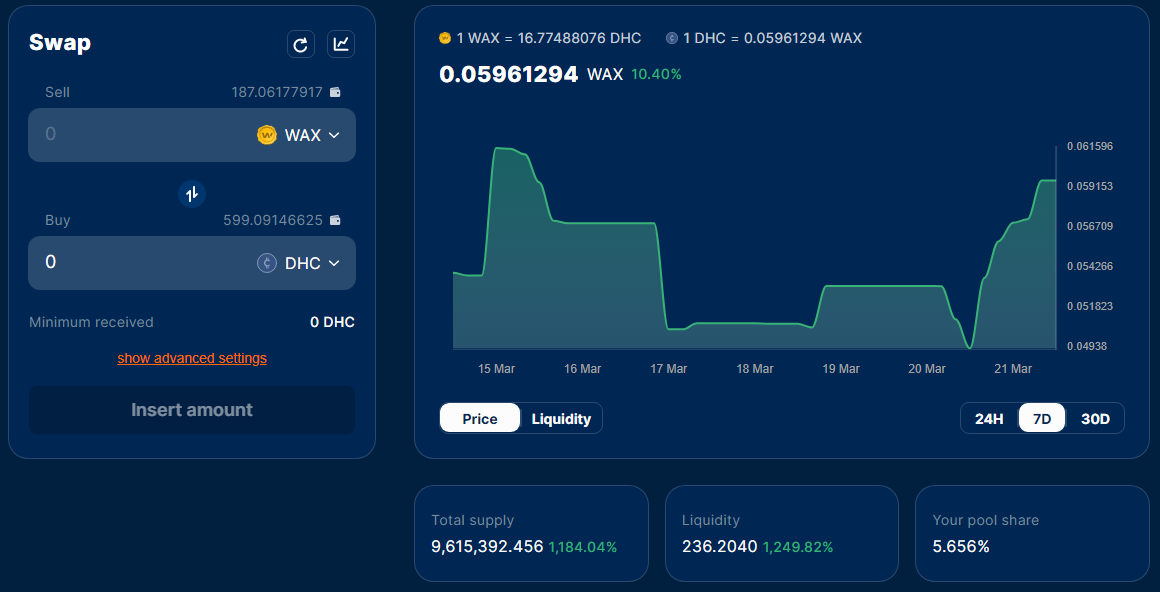Open the WAX token dropdown
Image resolution: width=1160 pixels, height=592 pixels.
coord(300,135)
